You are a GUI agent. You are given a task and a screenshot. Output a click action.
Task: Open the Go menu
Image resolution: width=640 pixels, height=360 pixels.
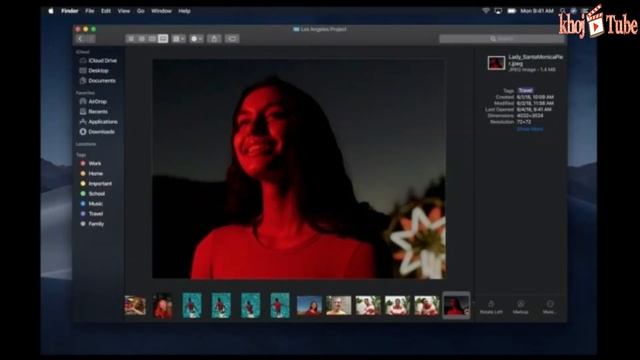tap(141, 11)
